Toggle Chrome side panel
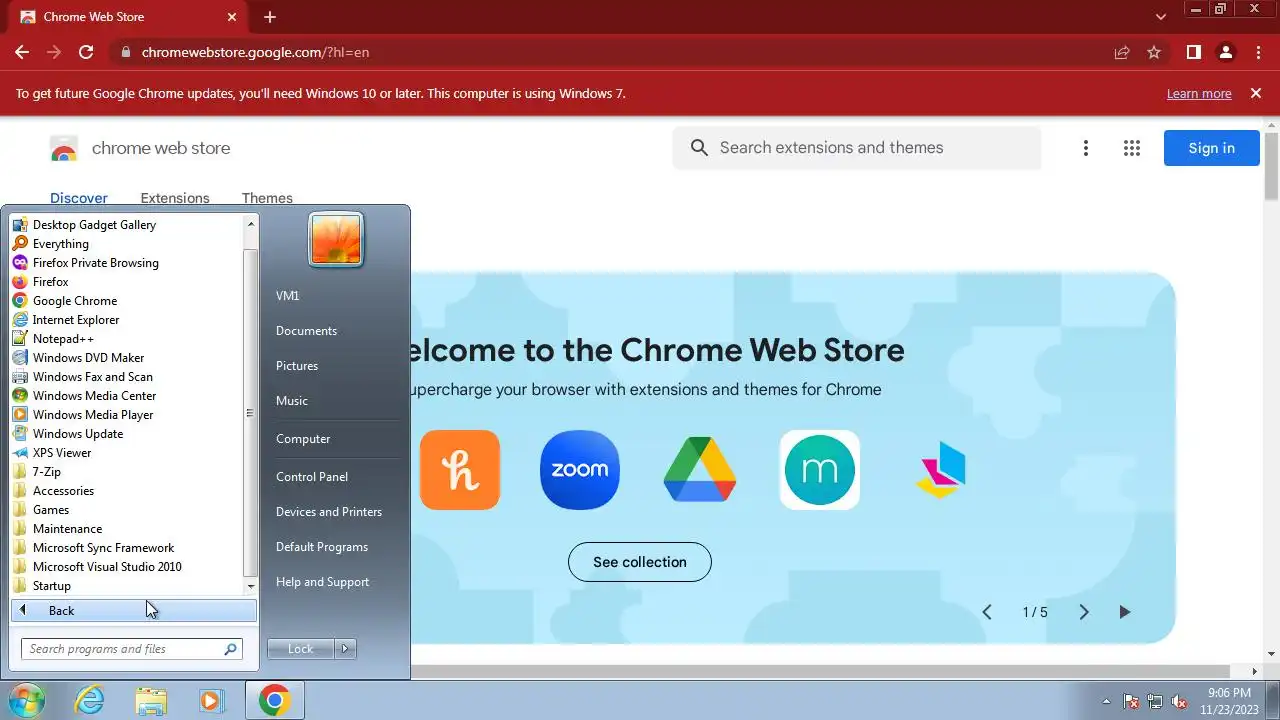This screenshot has width=1280, height=720. (x=1193, y=52)
